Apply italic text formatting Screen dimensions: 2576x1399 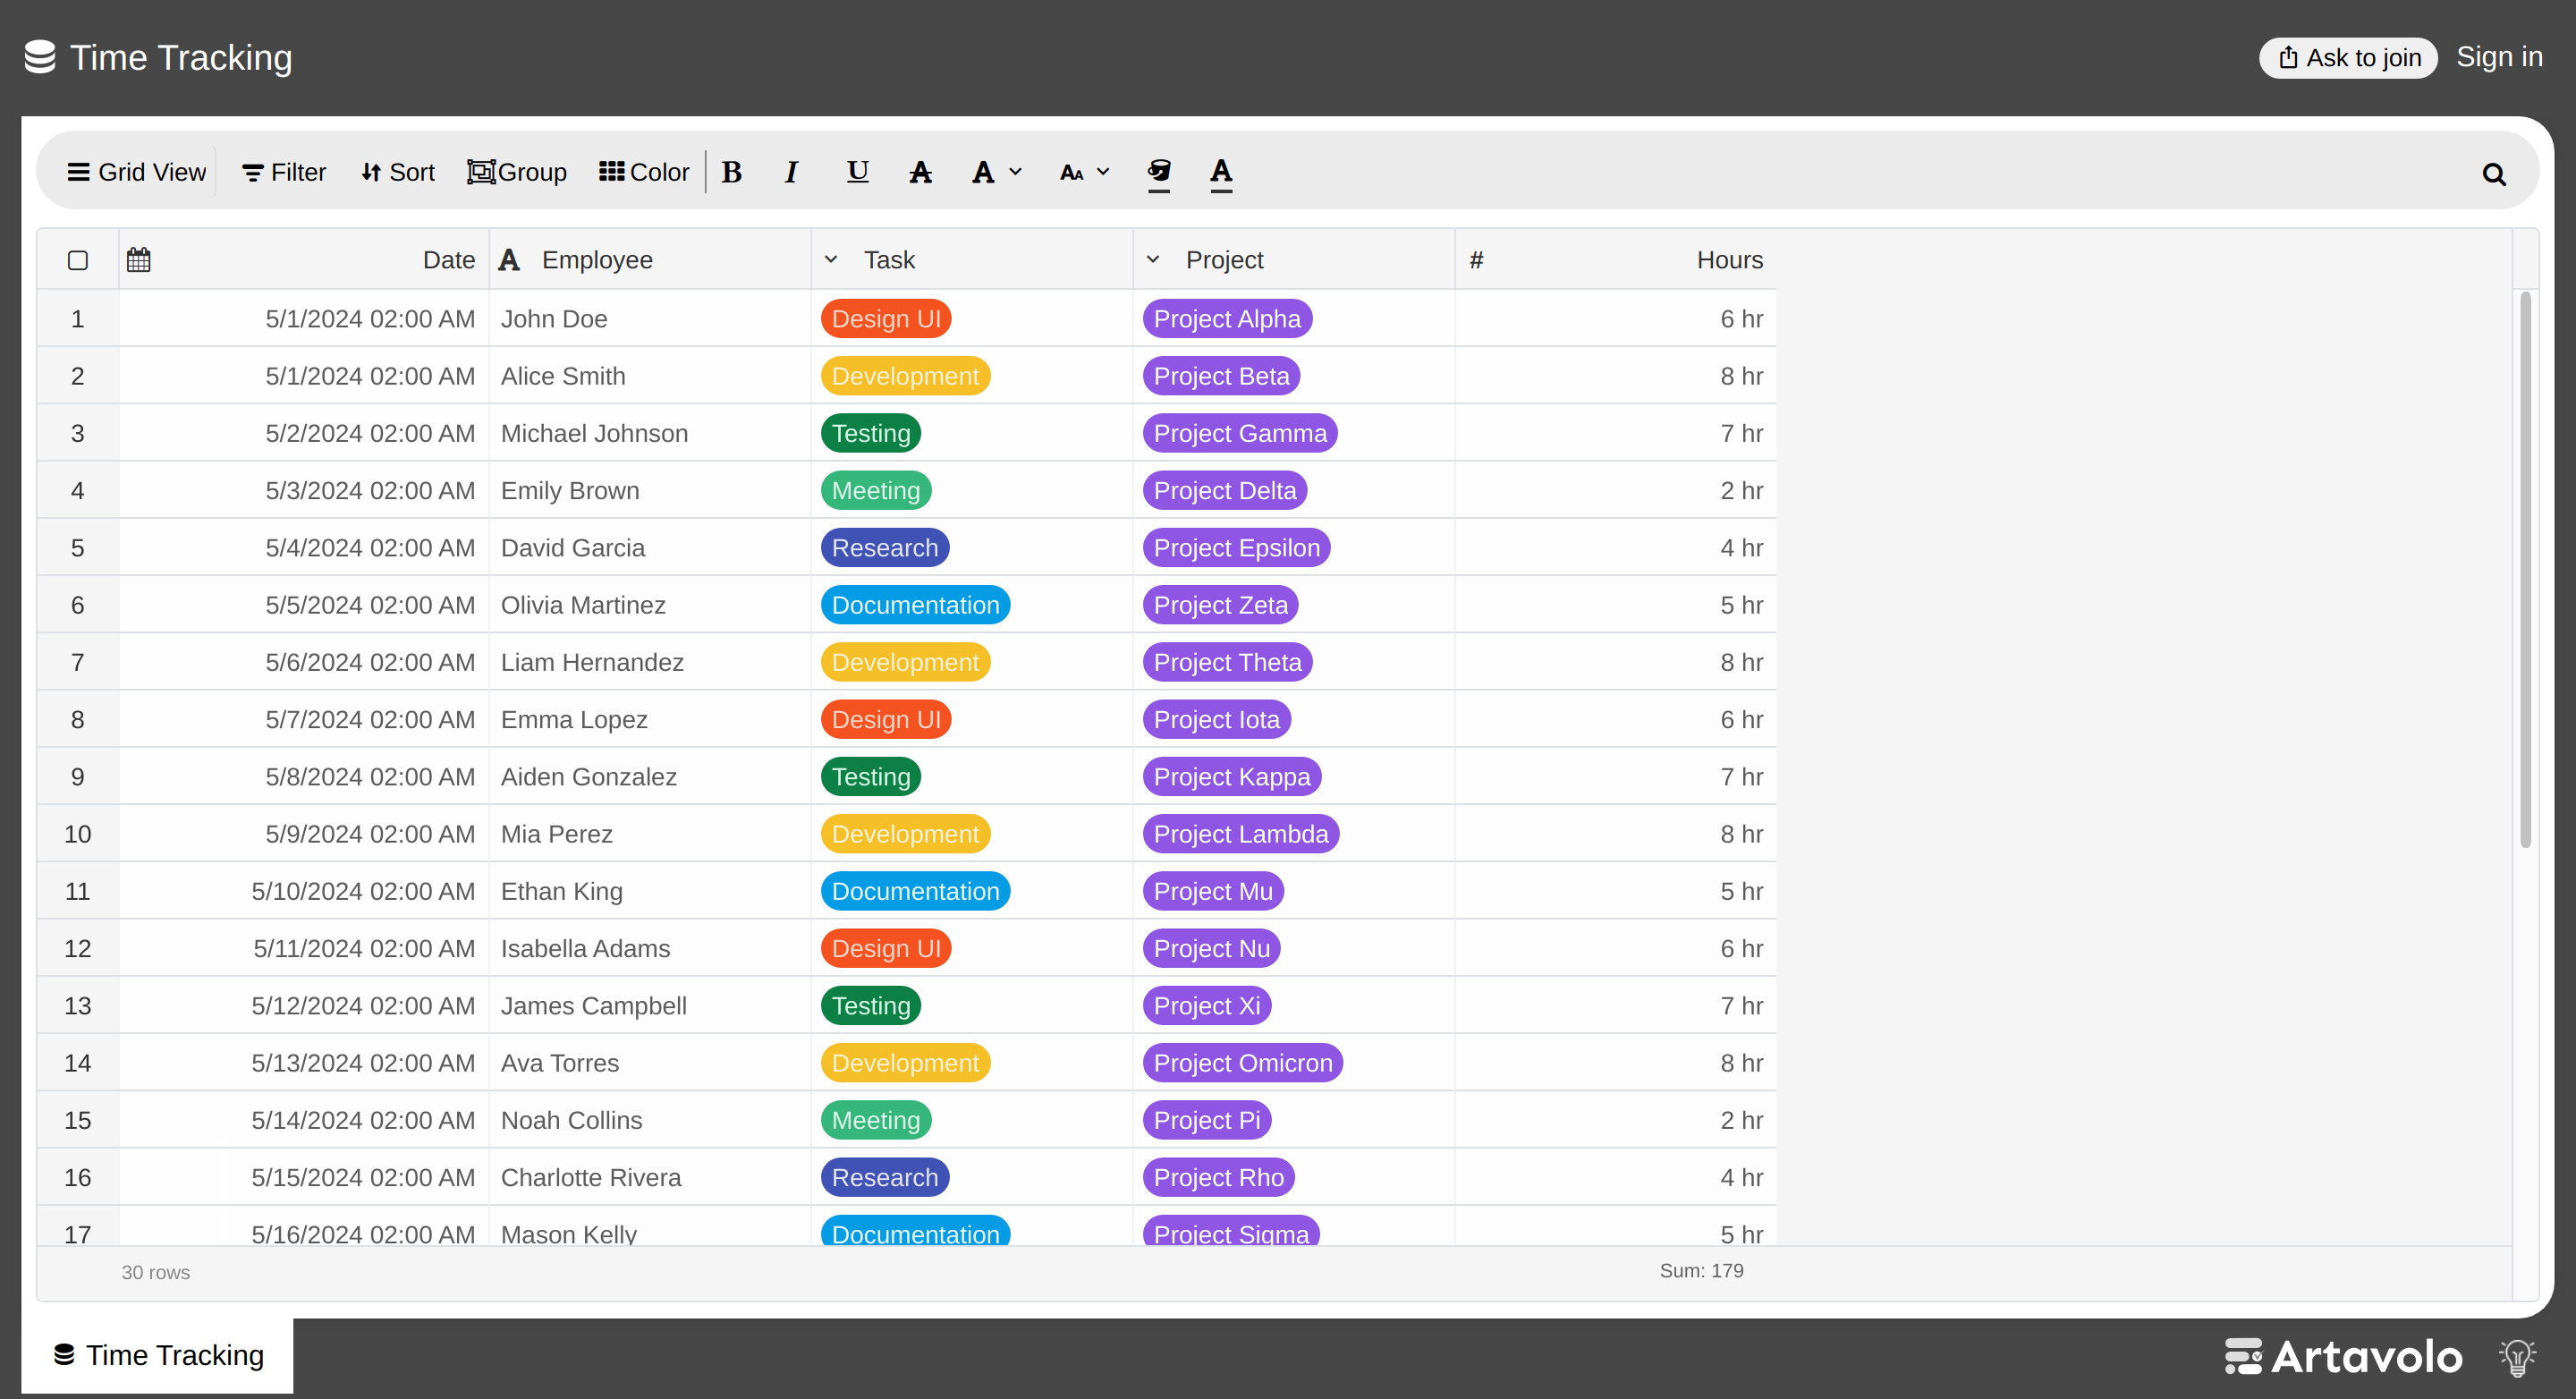click(791, 172)
